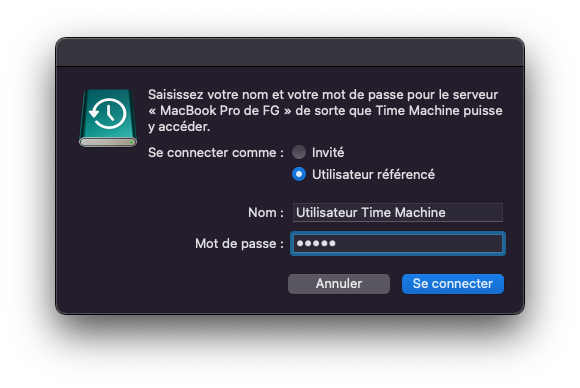The height and width of the screenshot is (388, 580).
Task: Click the silver base of the drive icon
Action: click(108, 142)
